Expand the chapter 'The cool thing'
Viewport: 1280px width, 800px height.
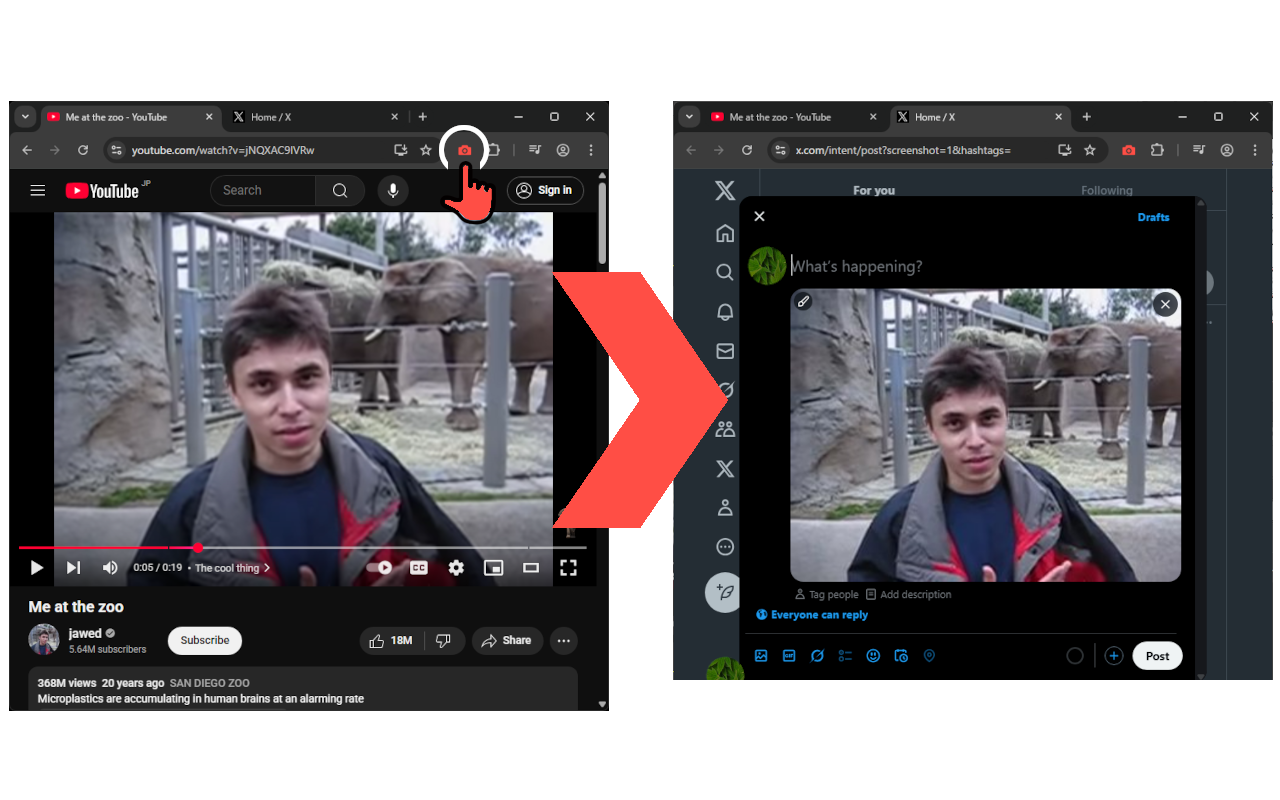[232, 568]
